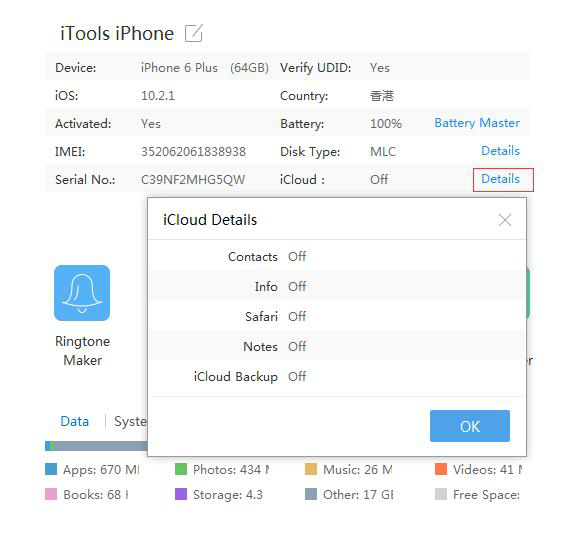Viewport: 565px width, 541px height.
Task: Click the iCloud Details dialog title
Action: (210, 220)
